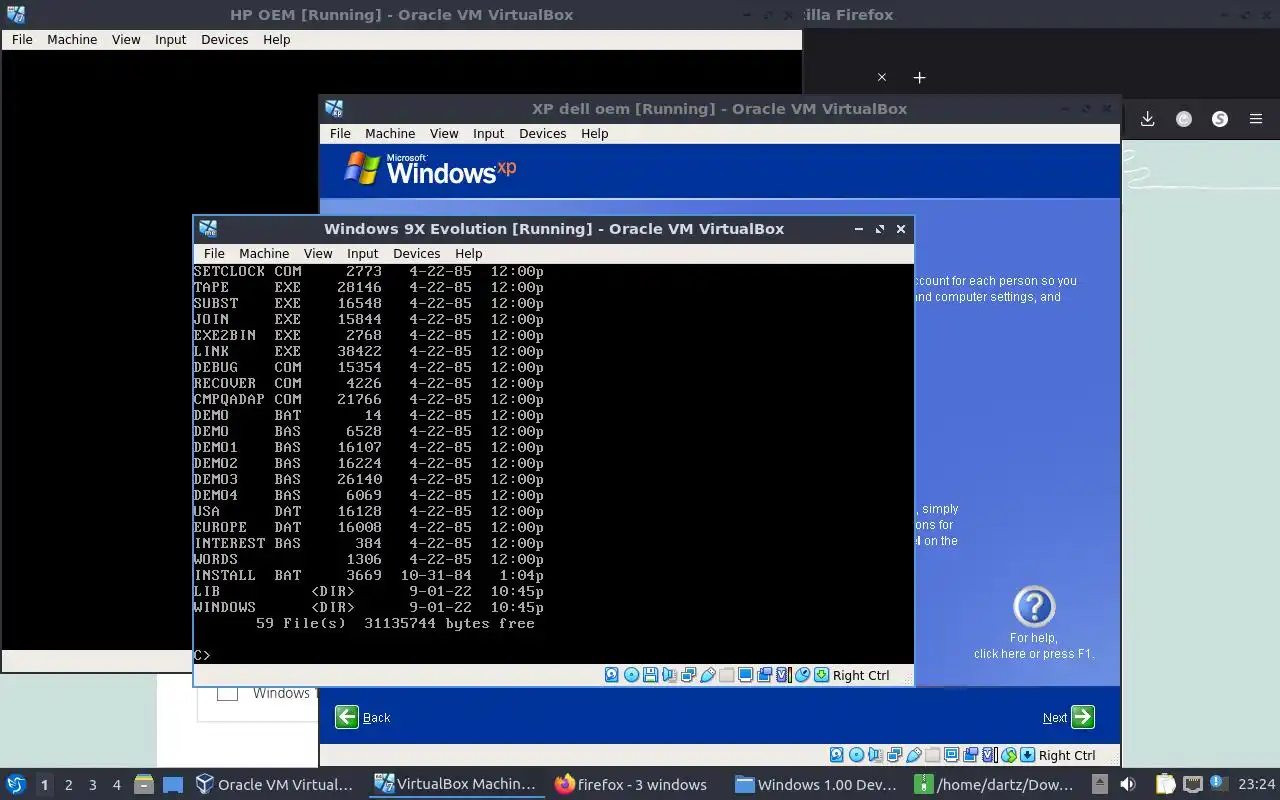Screen dimensions: 1280x800
Task: Click USB indicator in Windows 9X Evolution status bar
Action: point(708,675)
